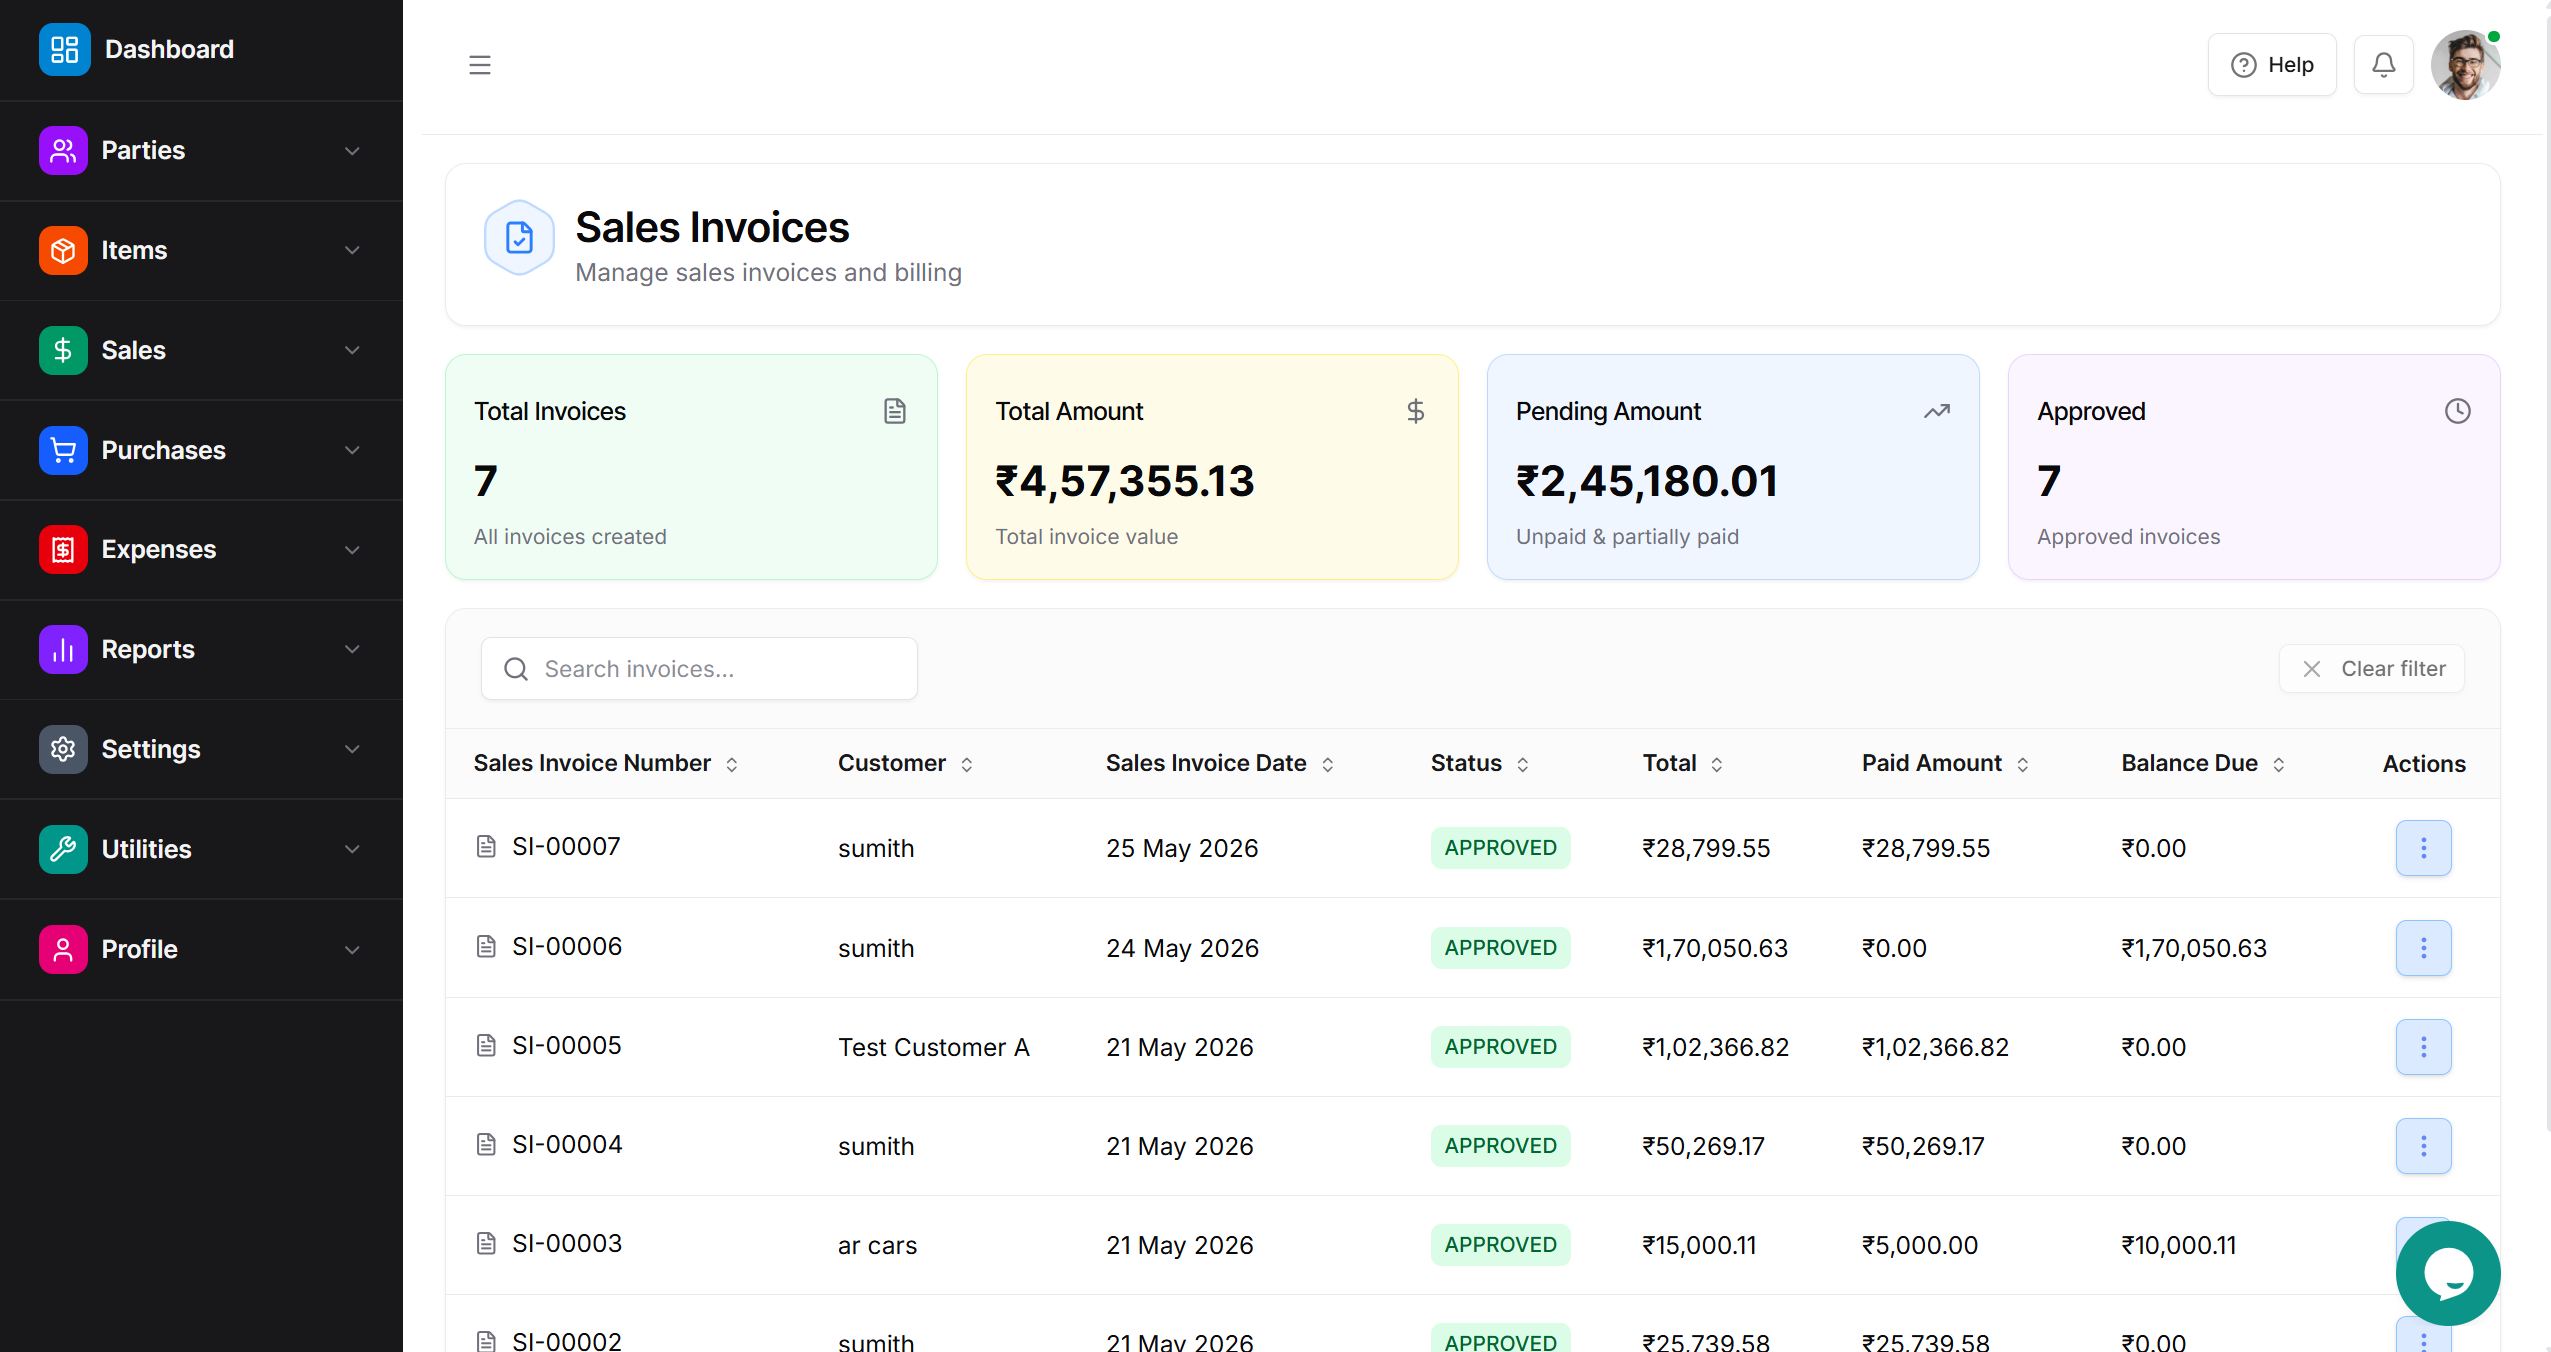This screenshot has width=2551, height=1352.
Task: Click the Help button
Action: pos(2272,65)
